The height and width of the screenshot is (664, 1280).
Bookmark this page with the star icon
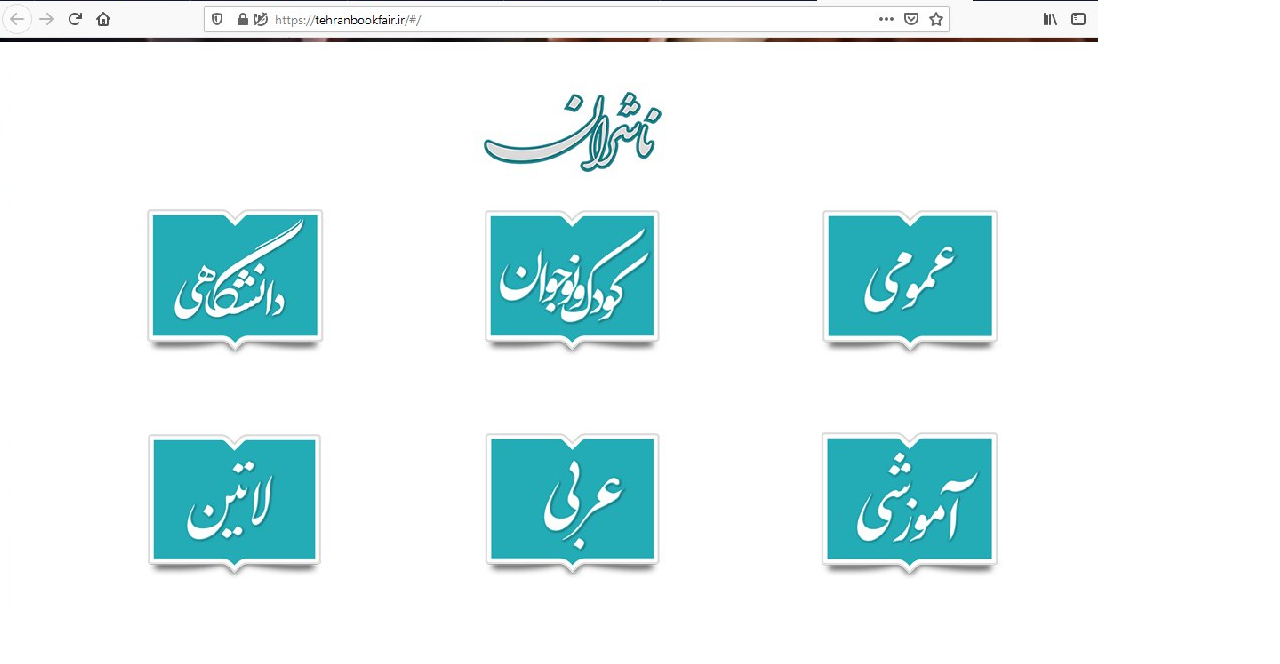tap(936, 19)
